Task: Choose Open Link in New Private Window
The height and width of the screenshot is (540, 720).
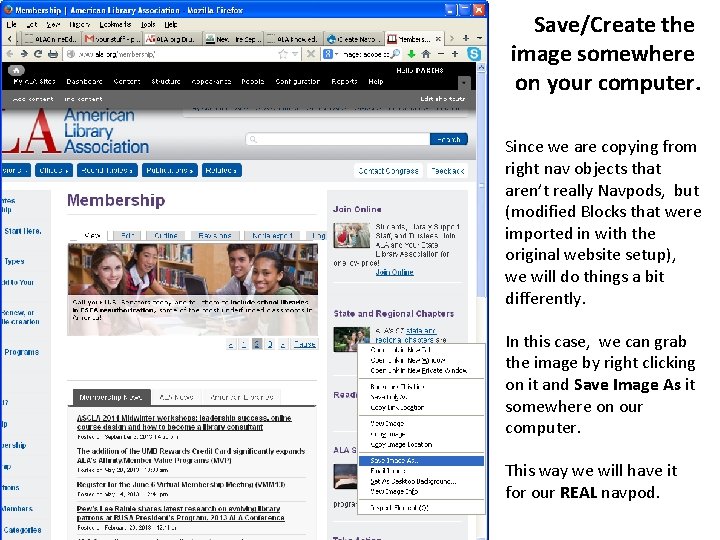Action: tap(421, 370)
